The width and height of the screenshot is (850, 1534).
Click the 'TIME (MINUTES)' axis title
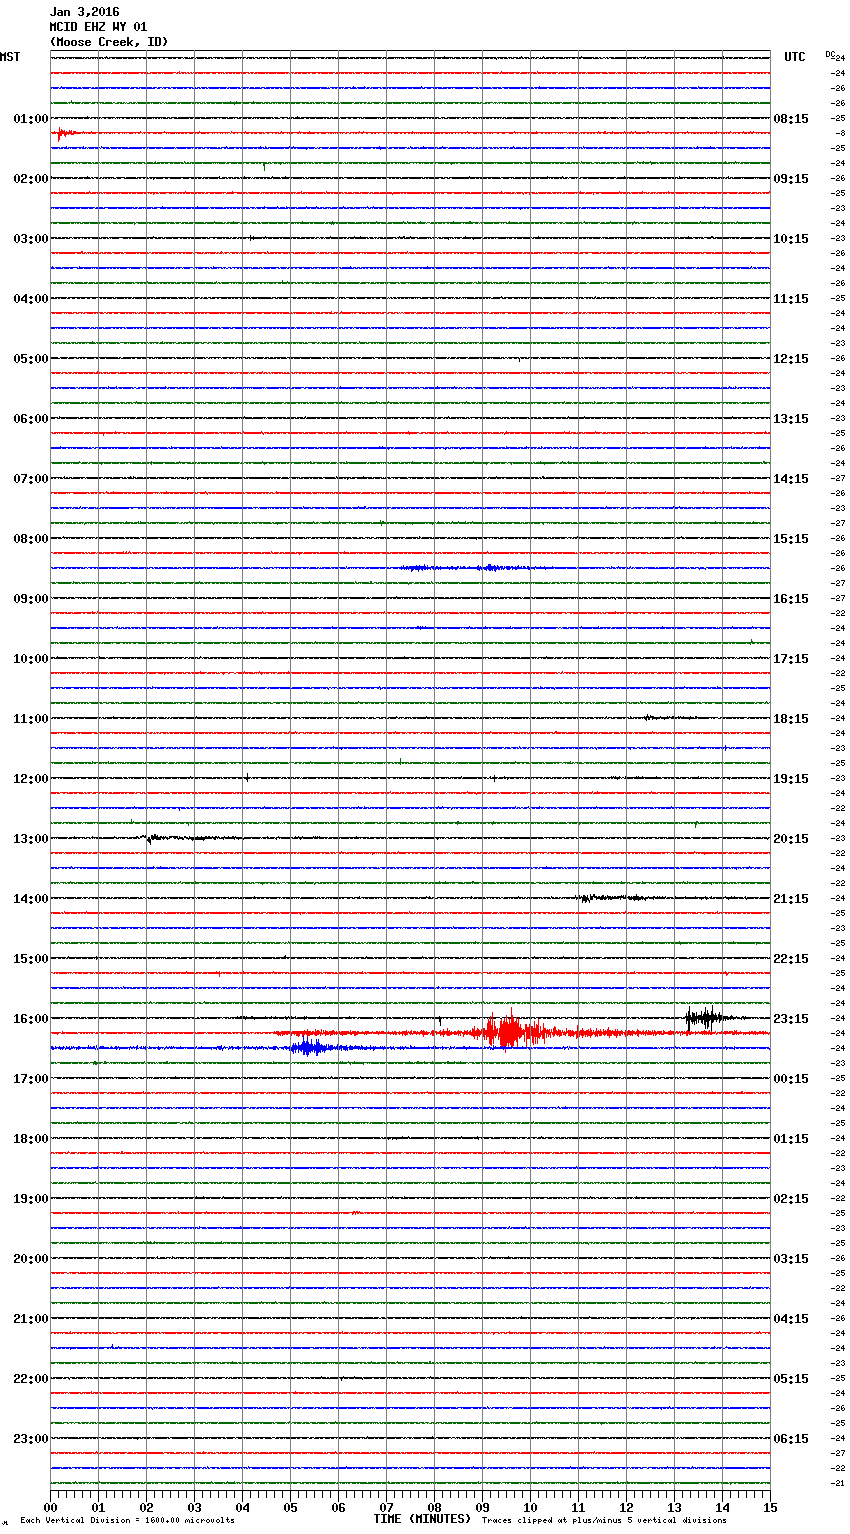point(422,1519)
